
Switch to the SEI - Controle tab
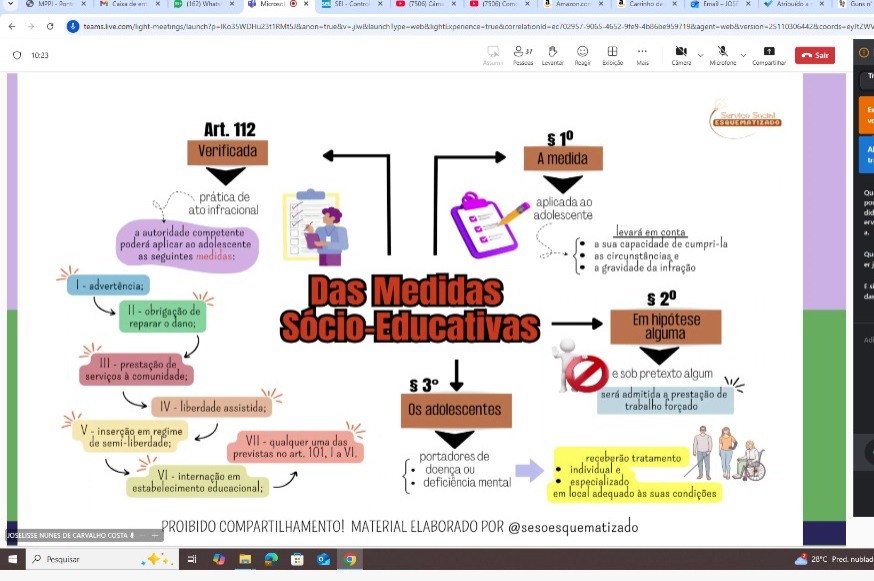pos(350,5)
